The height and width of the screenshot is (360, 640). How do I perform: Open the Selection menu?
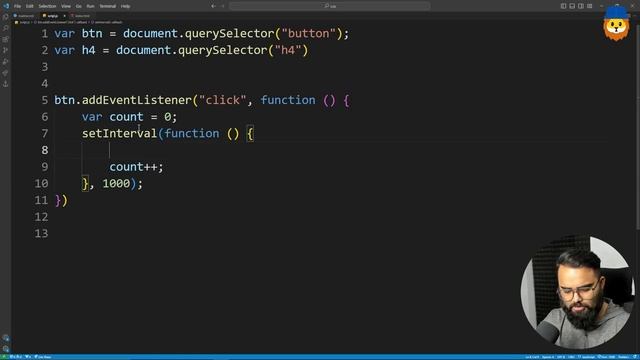47,6
